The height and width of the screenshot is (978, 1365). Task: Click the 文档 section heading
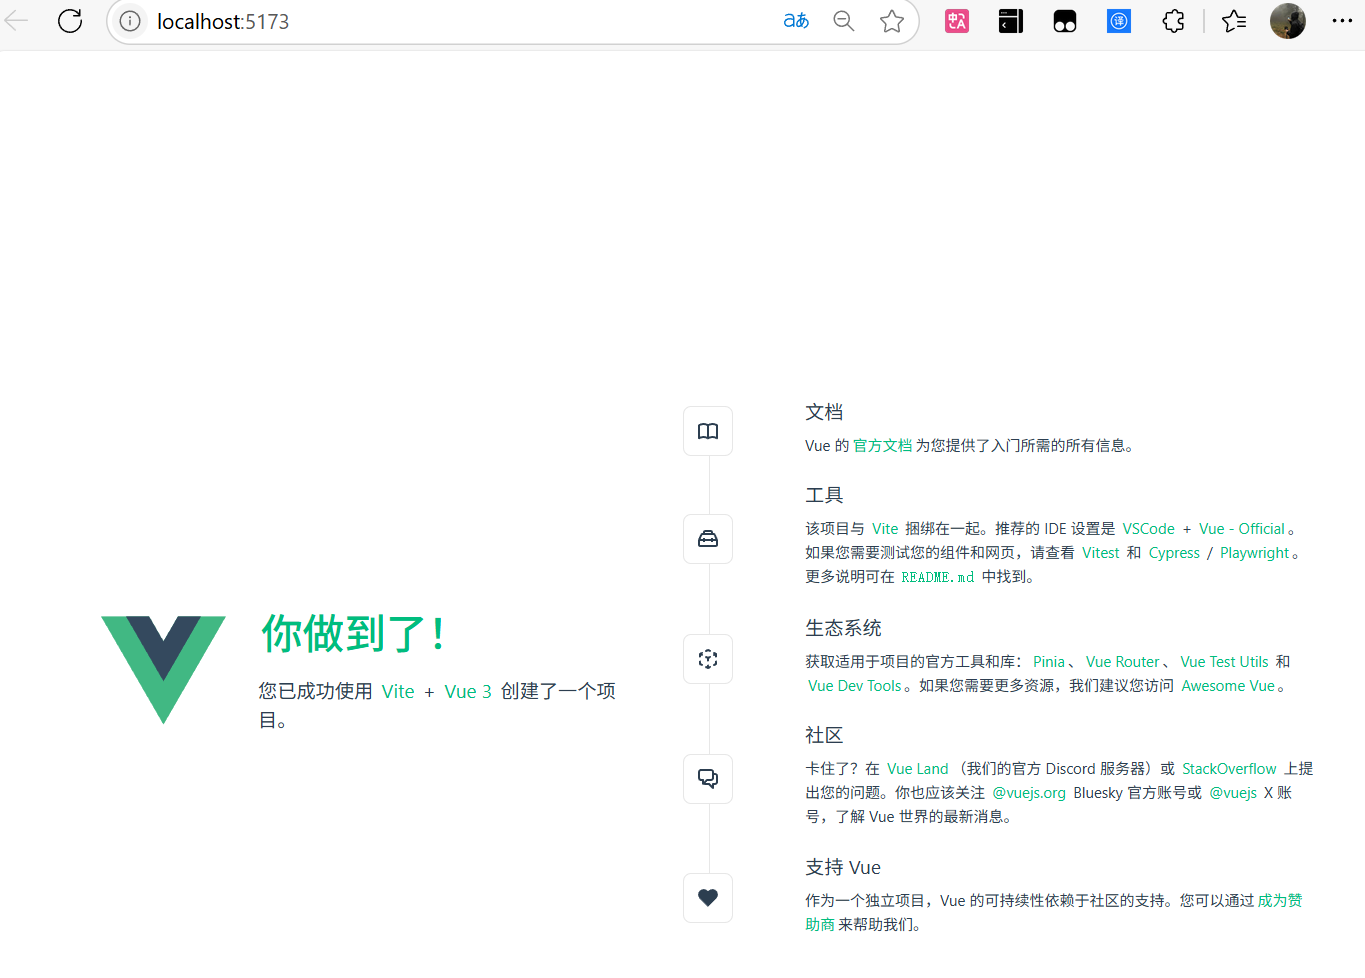(x=824, y=412)
